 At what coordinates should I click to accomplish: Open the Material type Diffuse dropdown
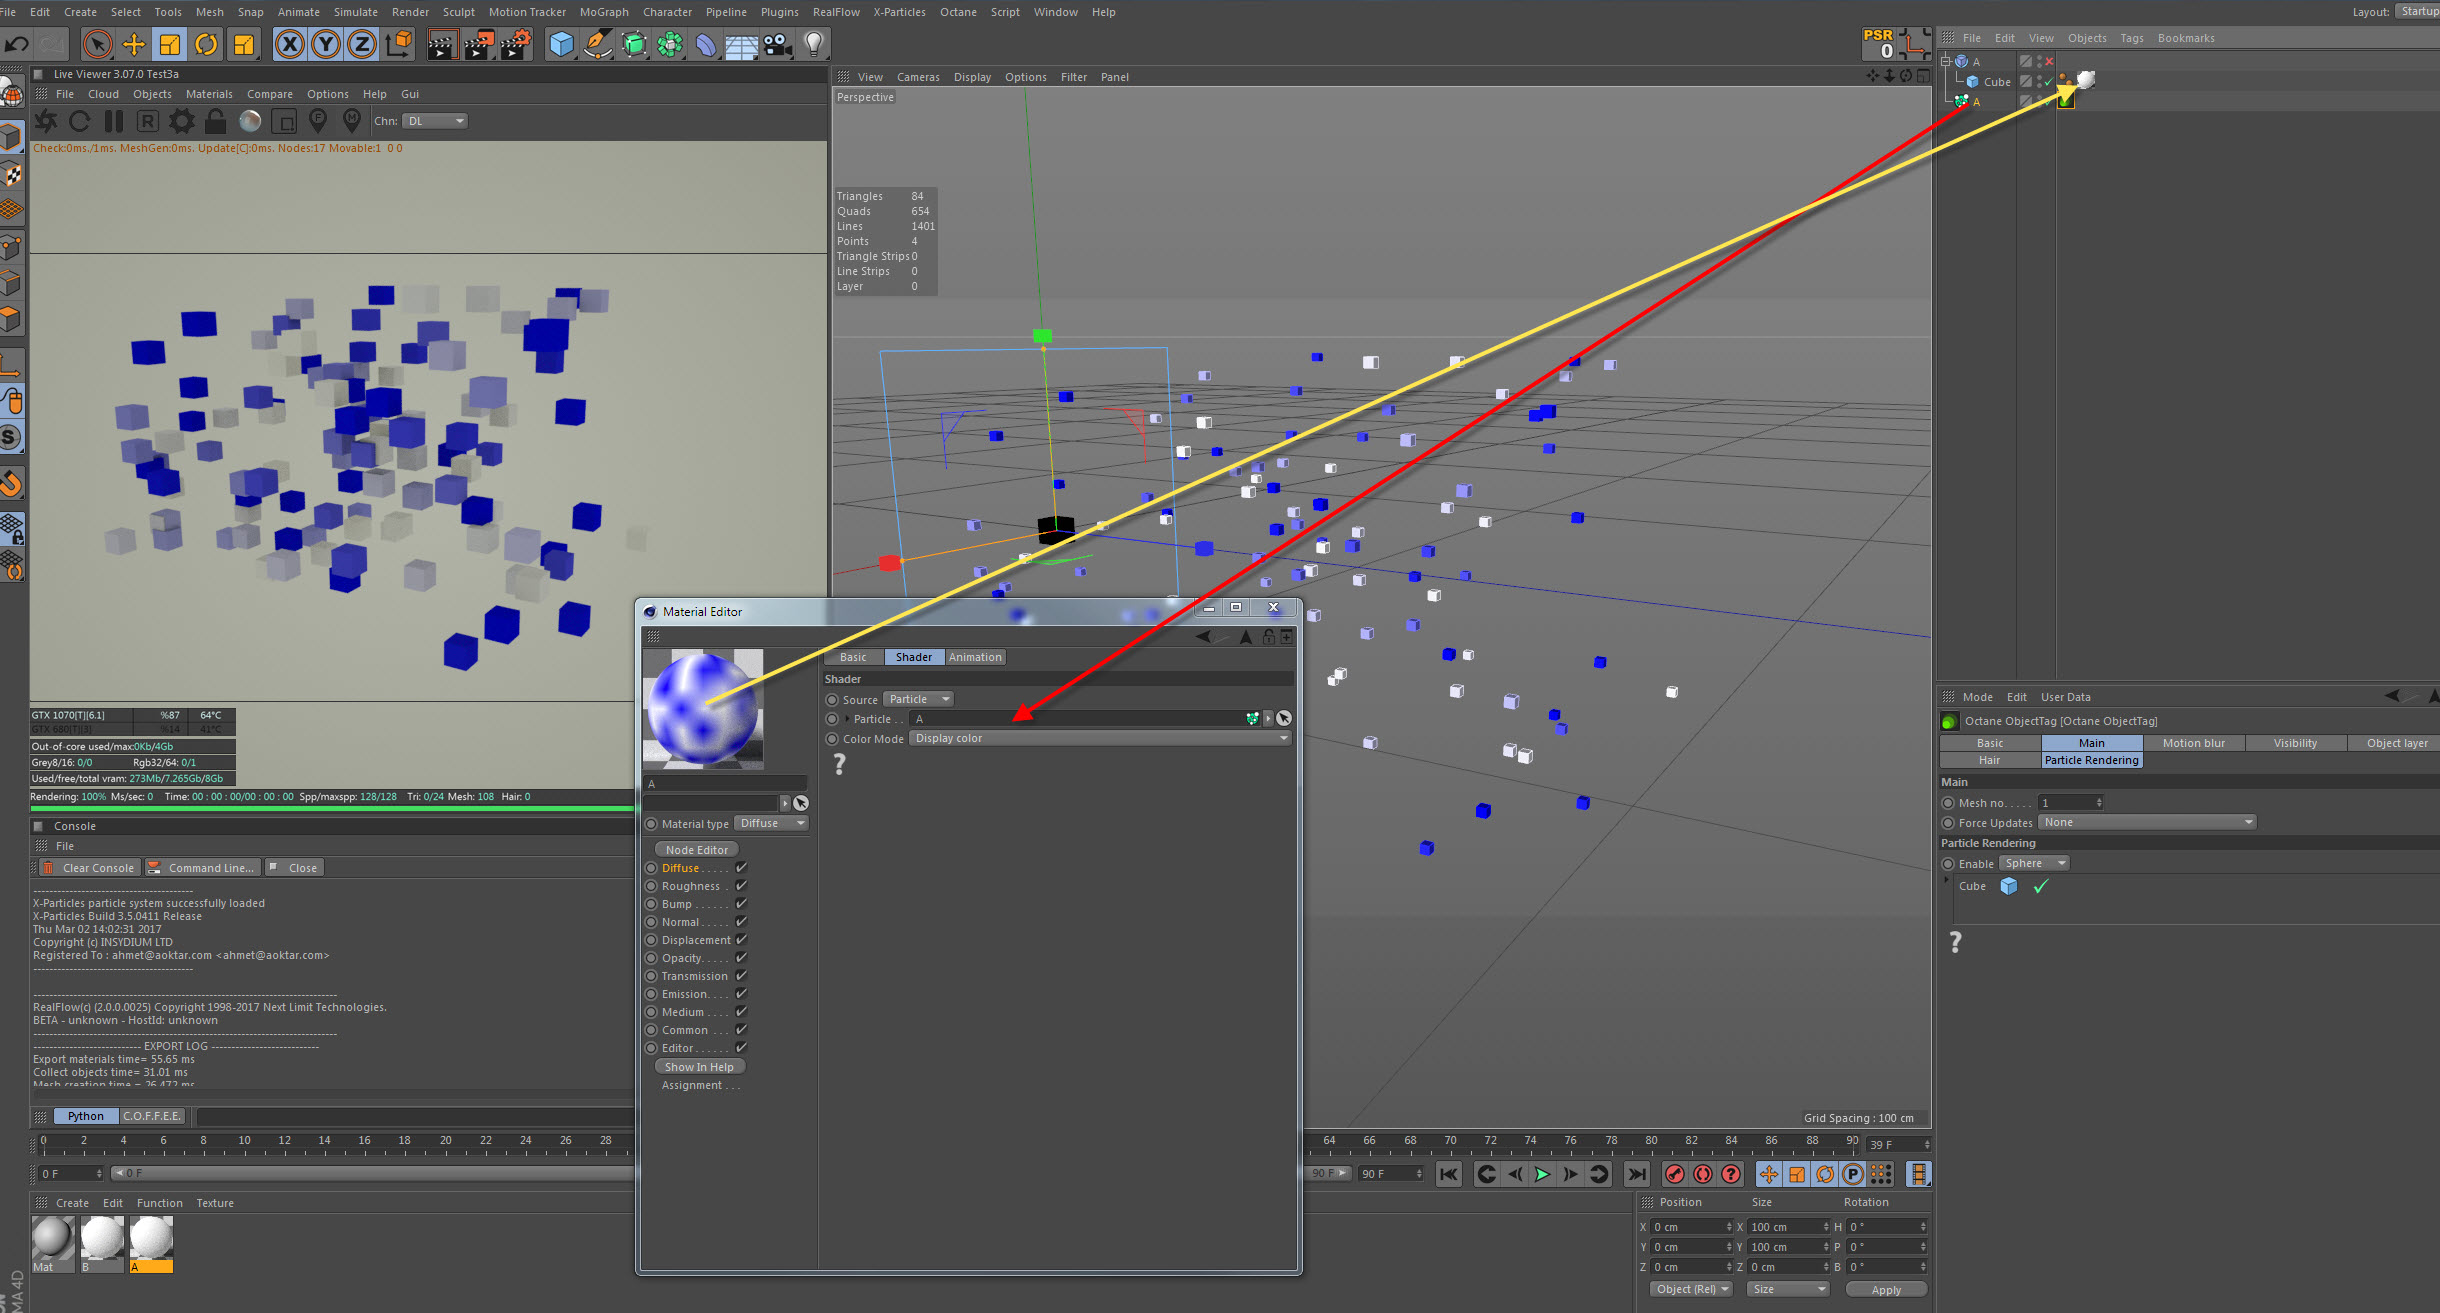pyautogui.click(x=772, y=823)
